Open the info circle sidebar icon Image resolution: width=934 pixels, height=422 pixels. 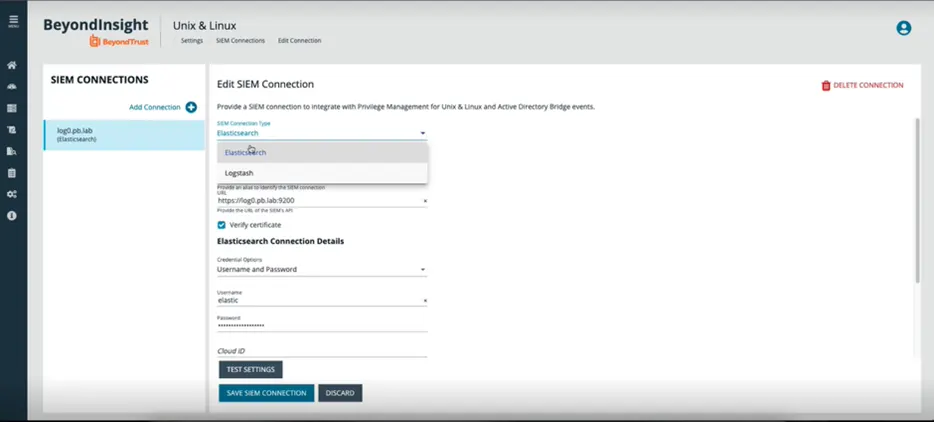[11, 216]
